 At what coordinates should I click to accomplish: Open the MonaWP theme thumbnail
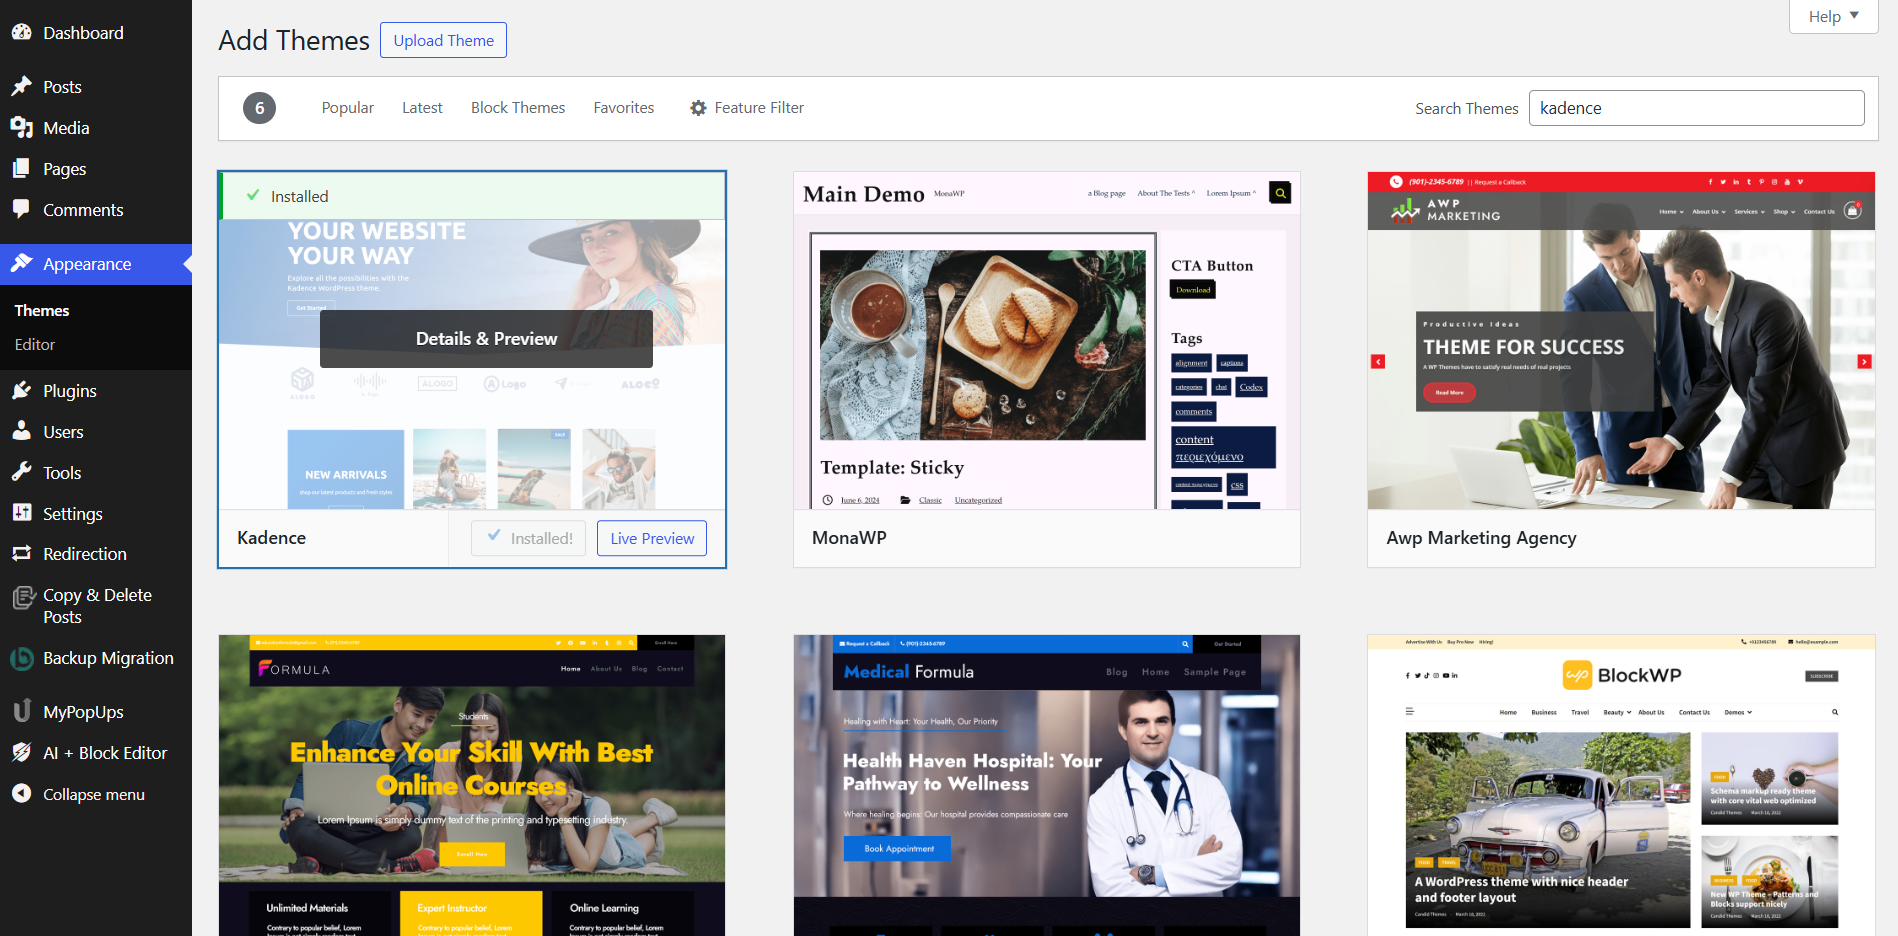pyautogui.click(x=1046, y=340)
